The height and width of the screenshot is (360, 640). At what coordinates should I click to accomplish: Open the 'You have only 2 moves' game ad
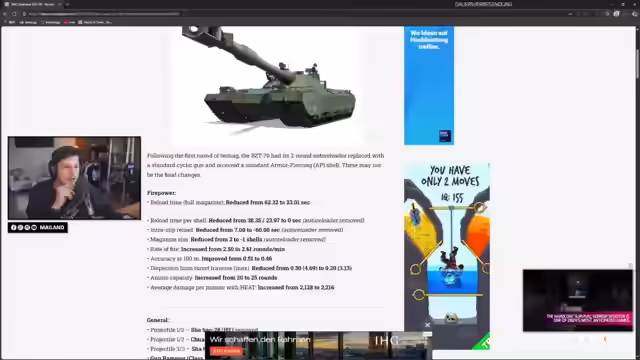tap(447, 256)
